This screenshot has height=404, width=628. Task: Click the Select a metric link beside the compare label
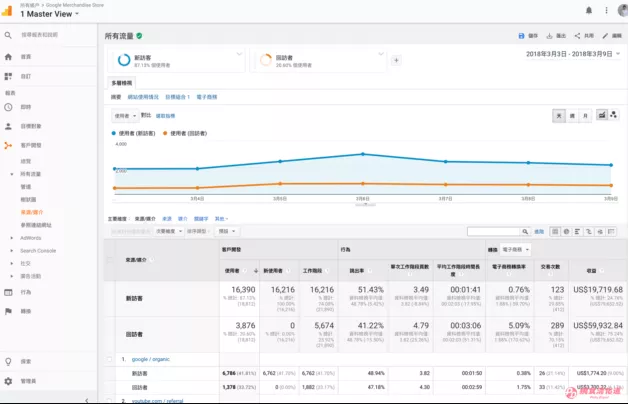point(165,116)
